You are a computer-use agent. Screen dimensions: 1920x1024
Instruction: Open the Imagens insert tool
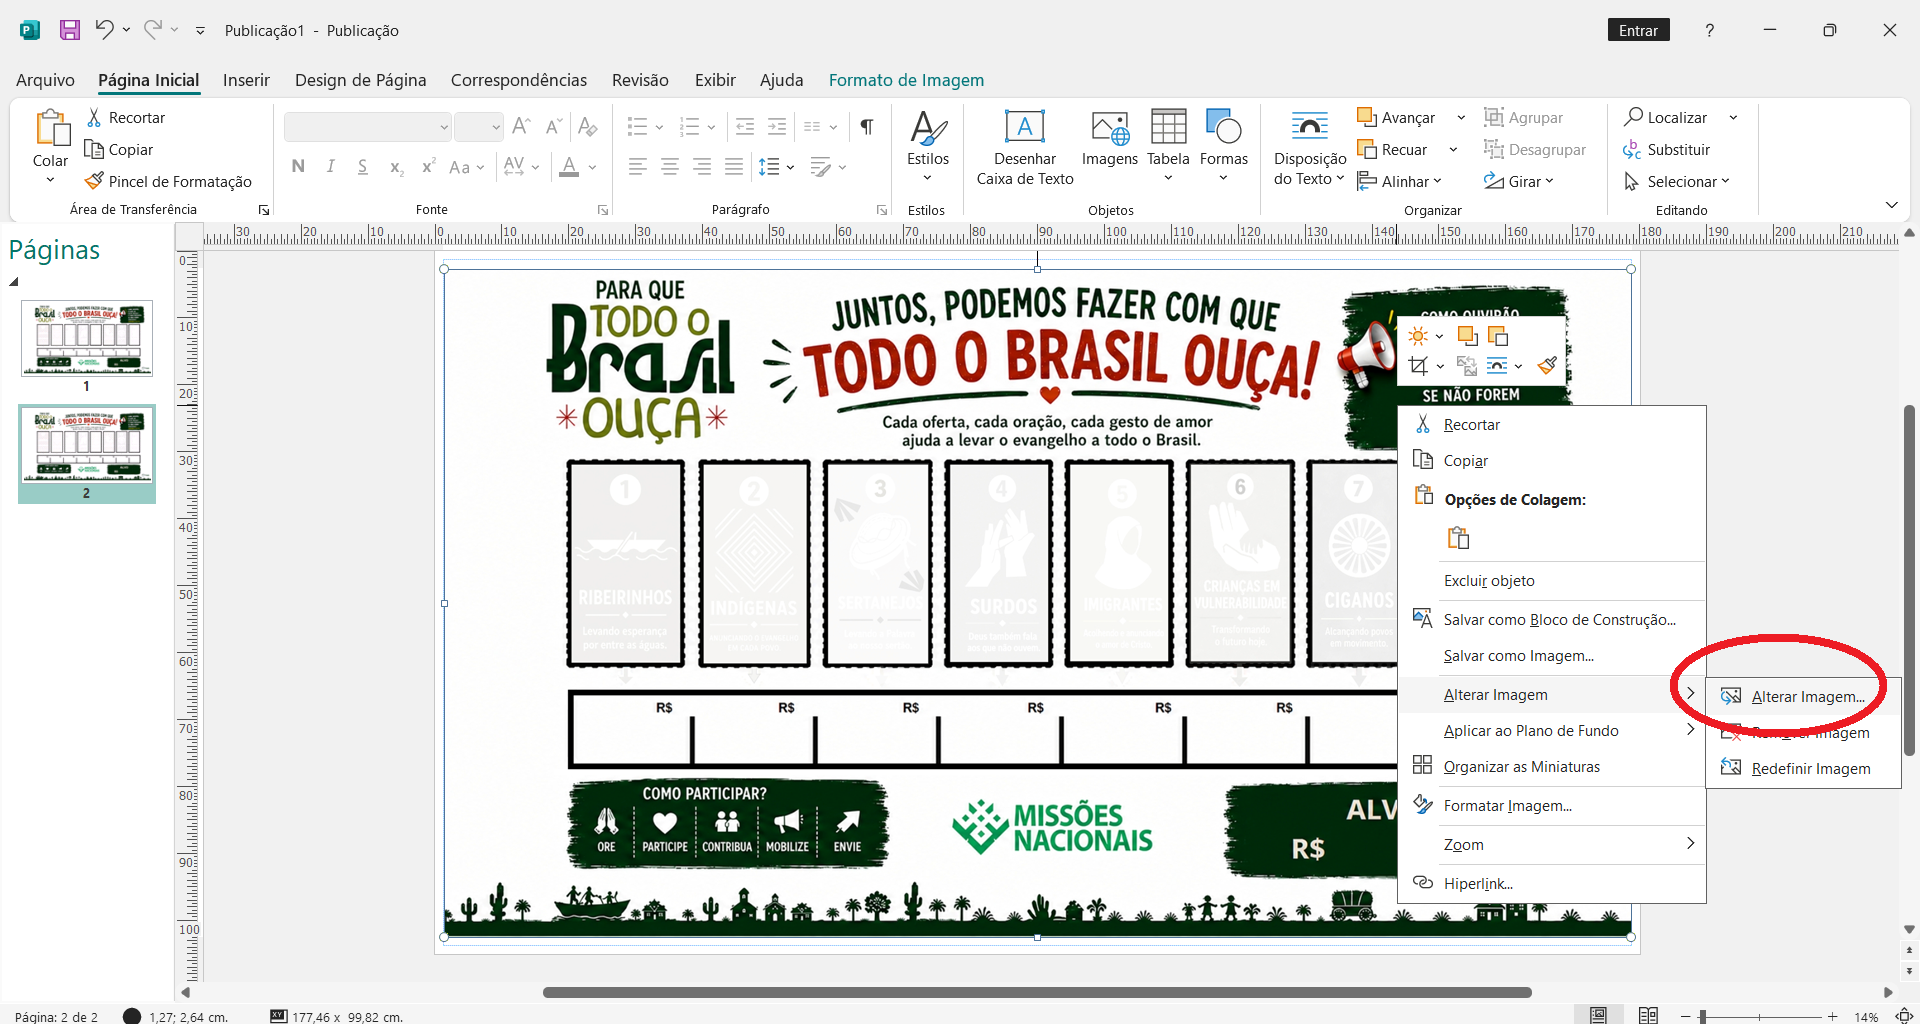[1110, 138]
